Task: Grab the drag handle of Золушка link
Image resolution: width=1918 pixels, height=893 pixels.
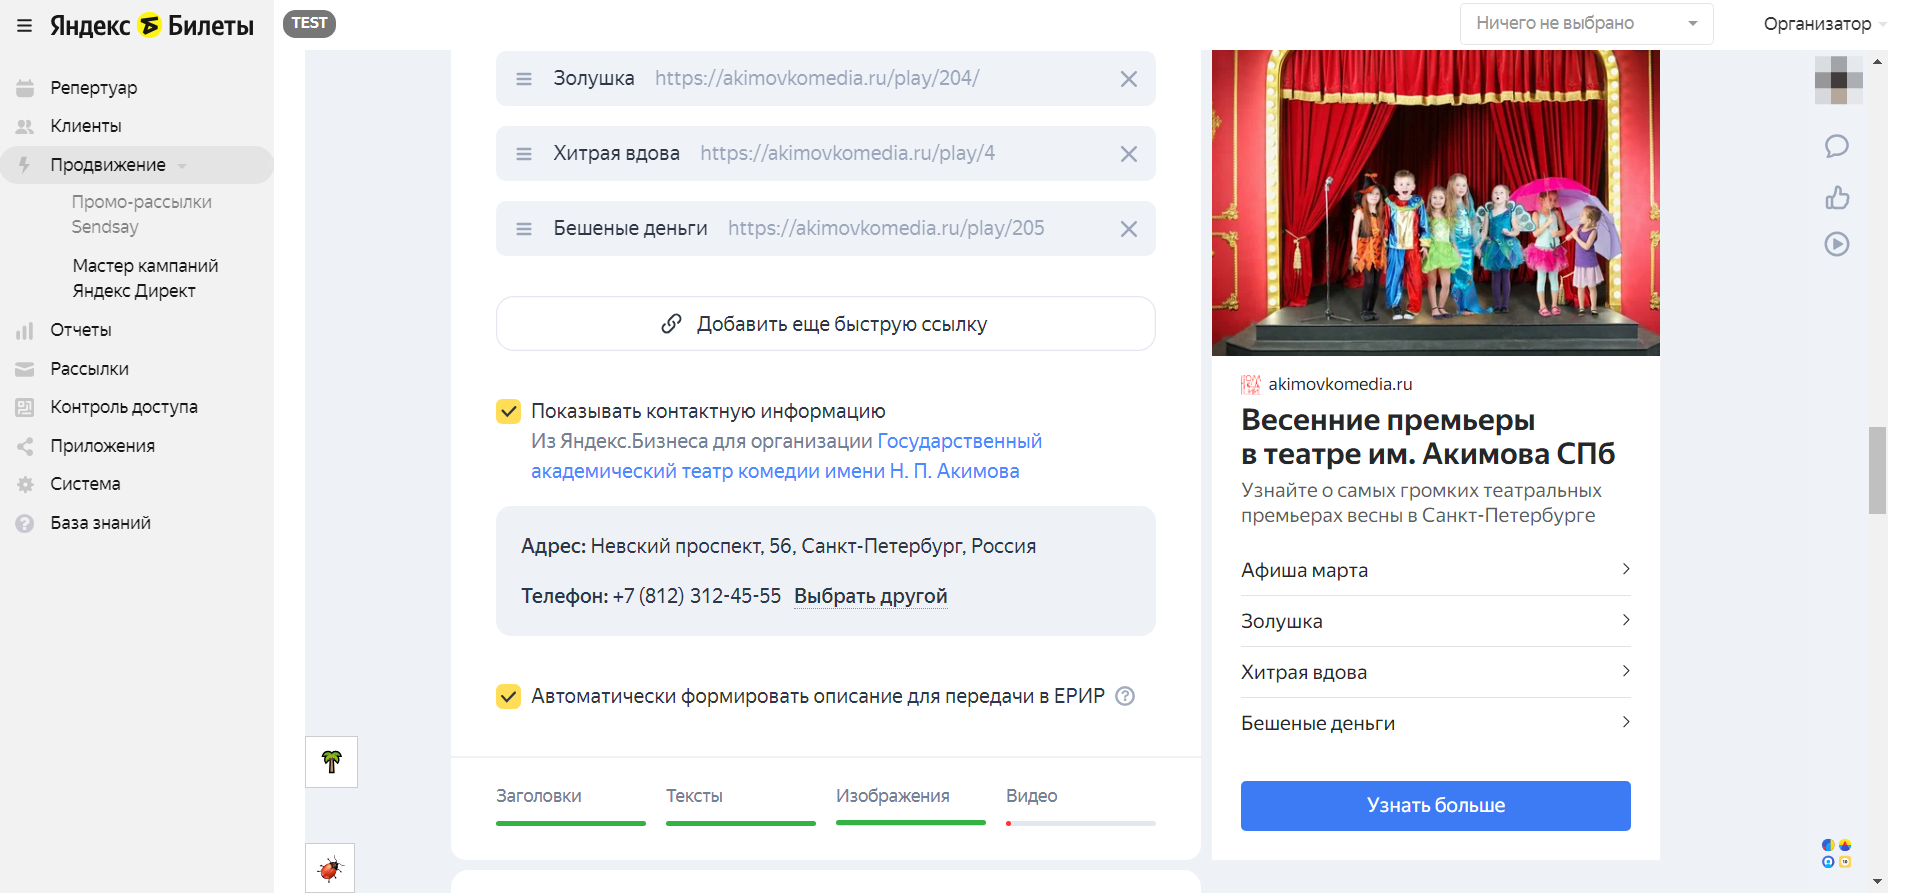Action: (x=524, y=78)
